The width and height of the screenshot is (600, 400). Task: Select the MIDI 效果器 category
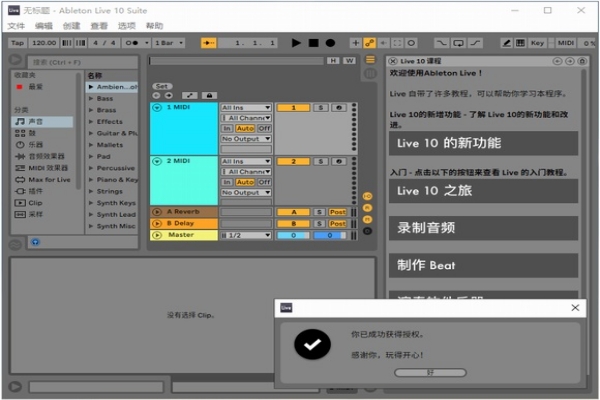(x=42, y=168)
